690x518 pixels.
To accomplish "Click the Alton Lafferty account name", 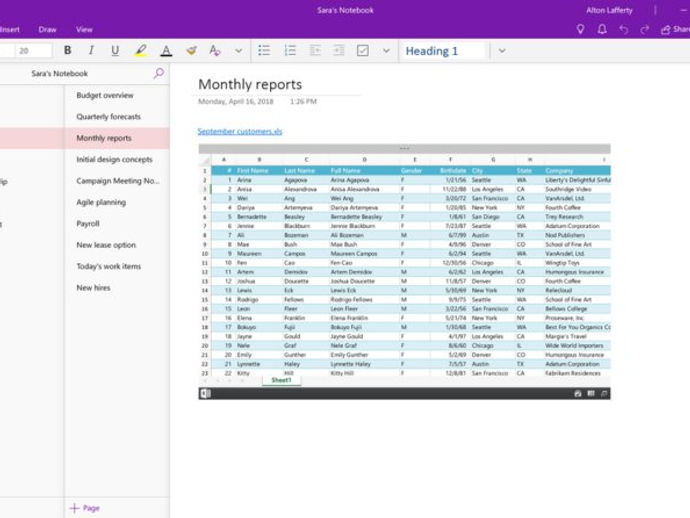I will pos(609,10).
